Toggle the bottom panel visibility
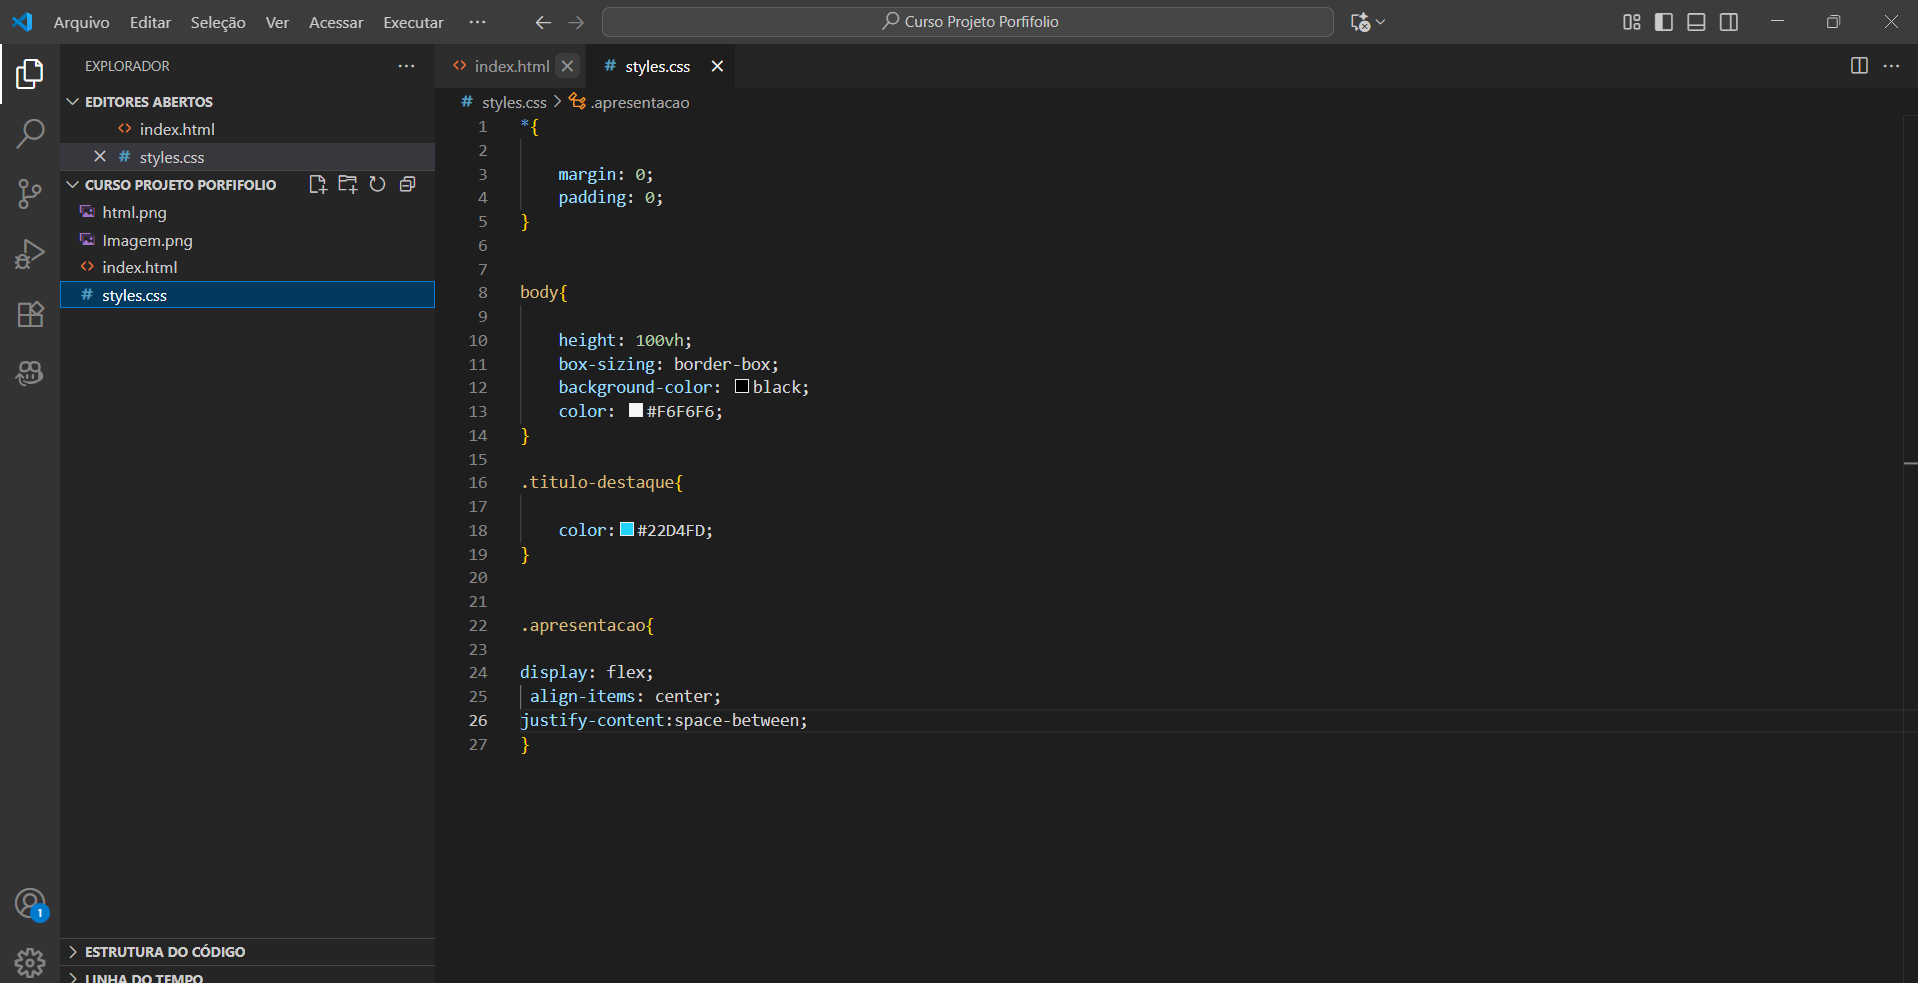This screenshot has height=983, width=1918. (1696, 22)
